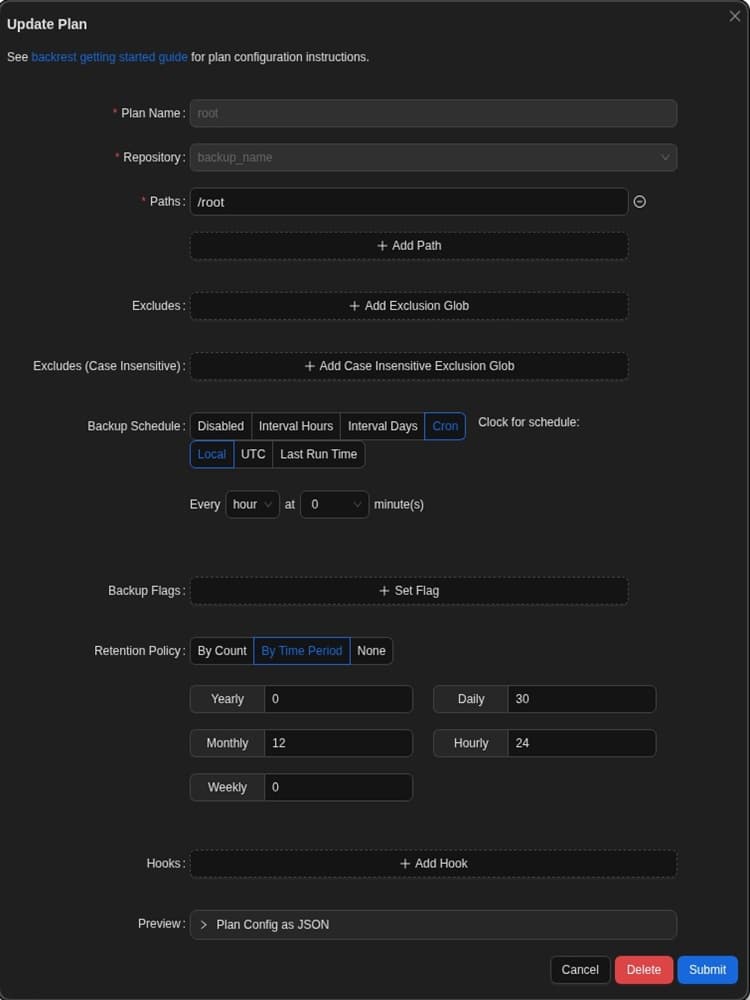Set schedule clock to UTC

coord(253,454)
